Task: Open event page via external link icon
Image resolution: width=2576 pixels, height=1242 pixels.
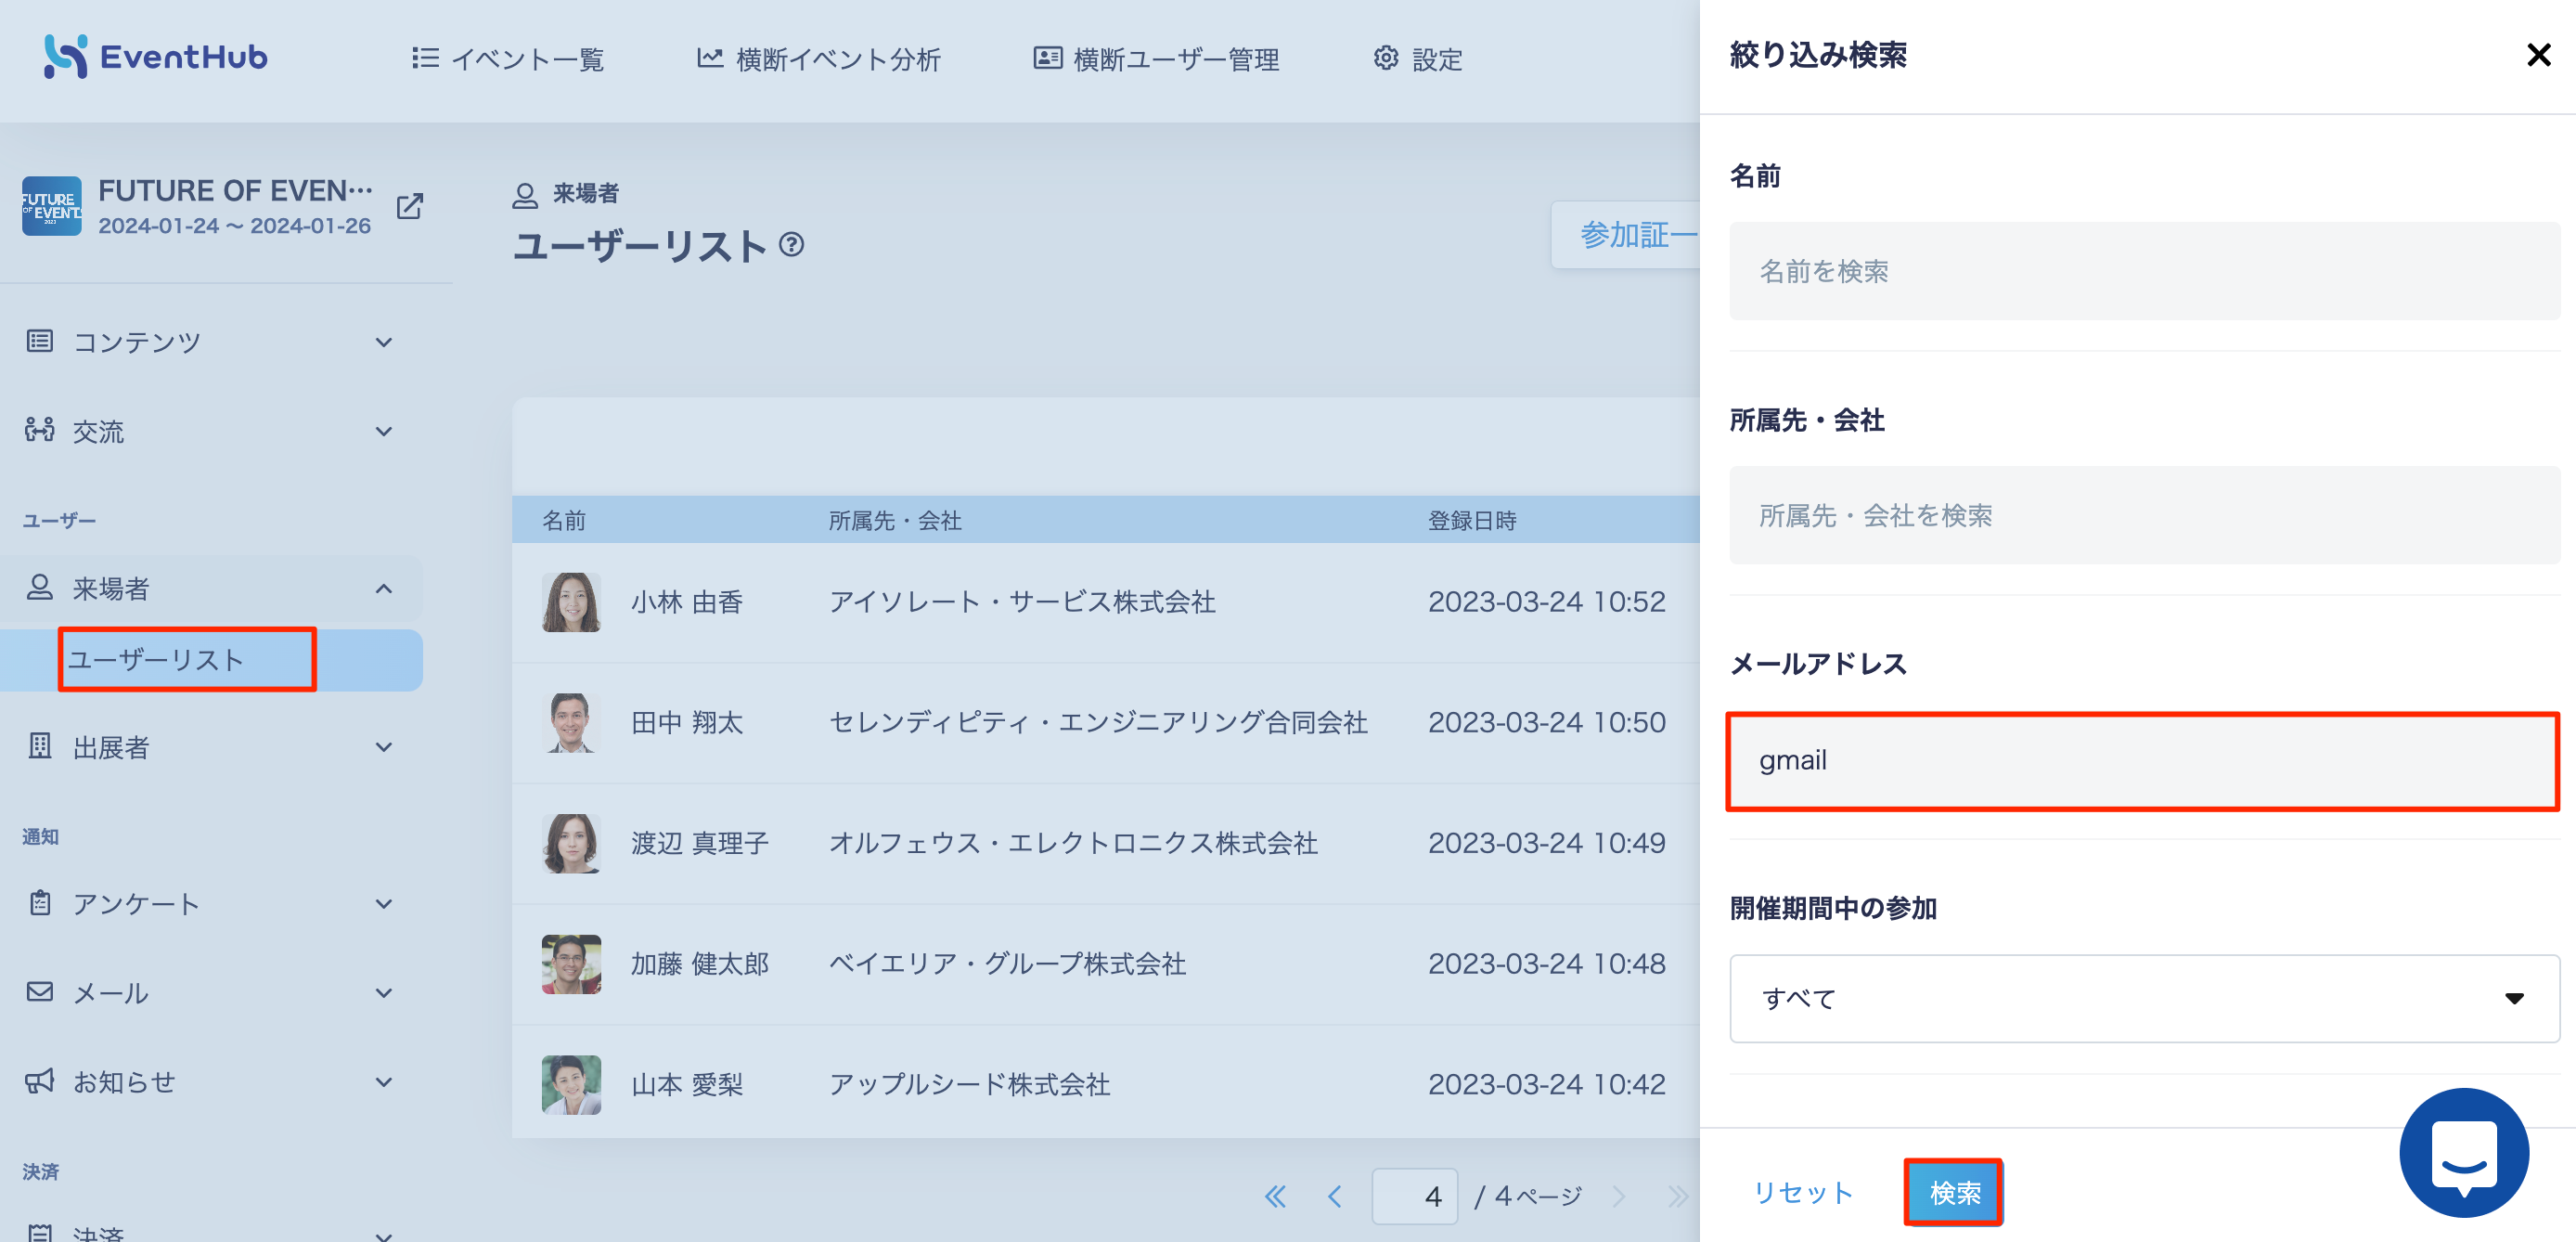Action: click(x=410, y=206)
